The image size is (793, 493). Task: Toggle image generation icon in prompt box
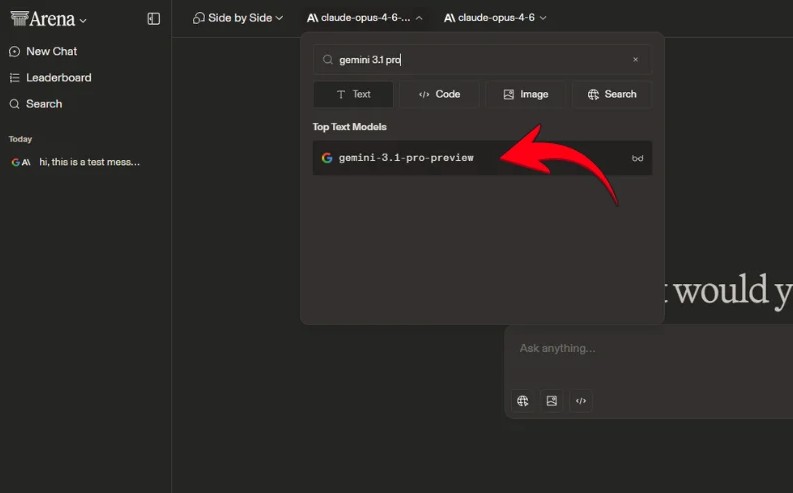point(552,401)
